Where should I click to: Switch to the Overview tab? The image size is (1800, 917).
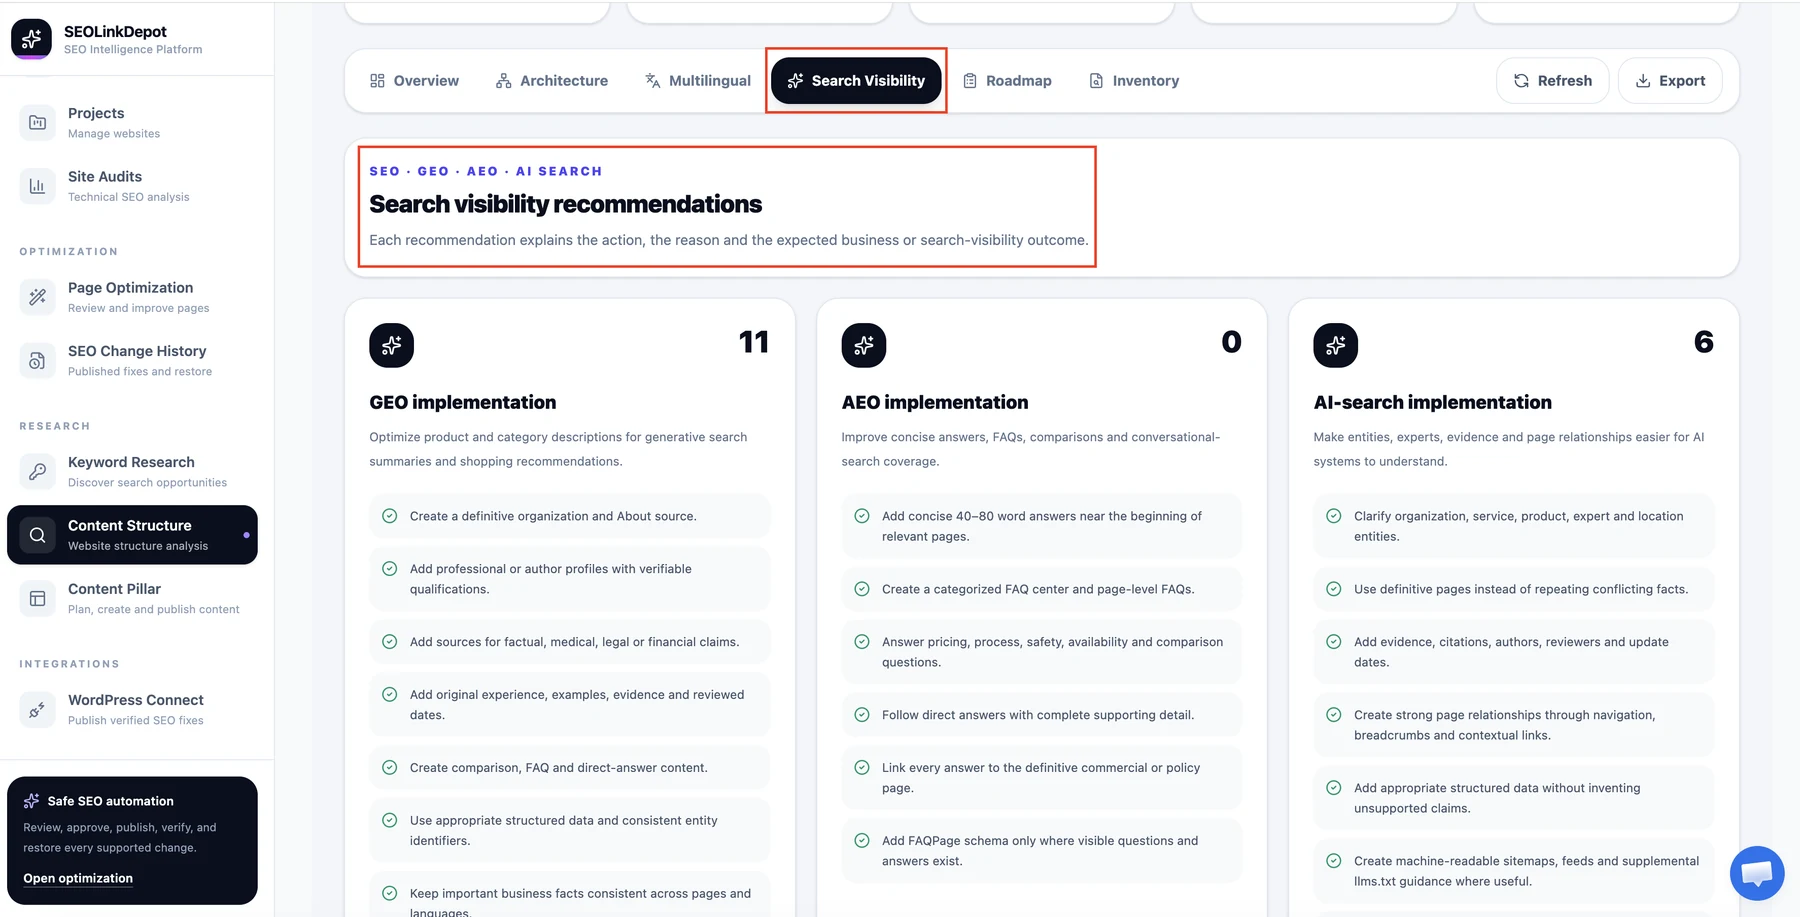pos(414,81)
